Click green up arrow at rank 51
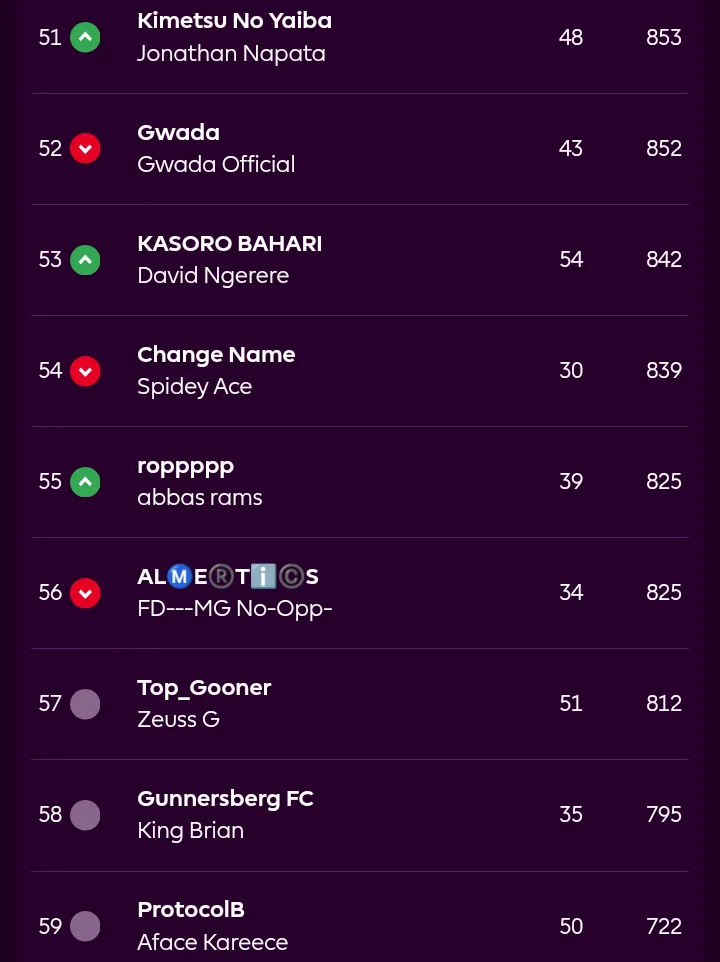The width and height of the screenshot is (720, 962). [x=85, y=38]
